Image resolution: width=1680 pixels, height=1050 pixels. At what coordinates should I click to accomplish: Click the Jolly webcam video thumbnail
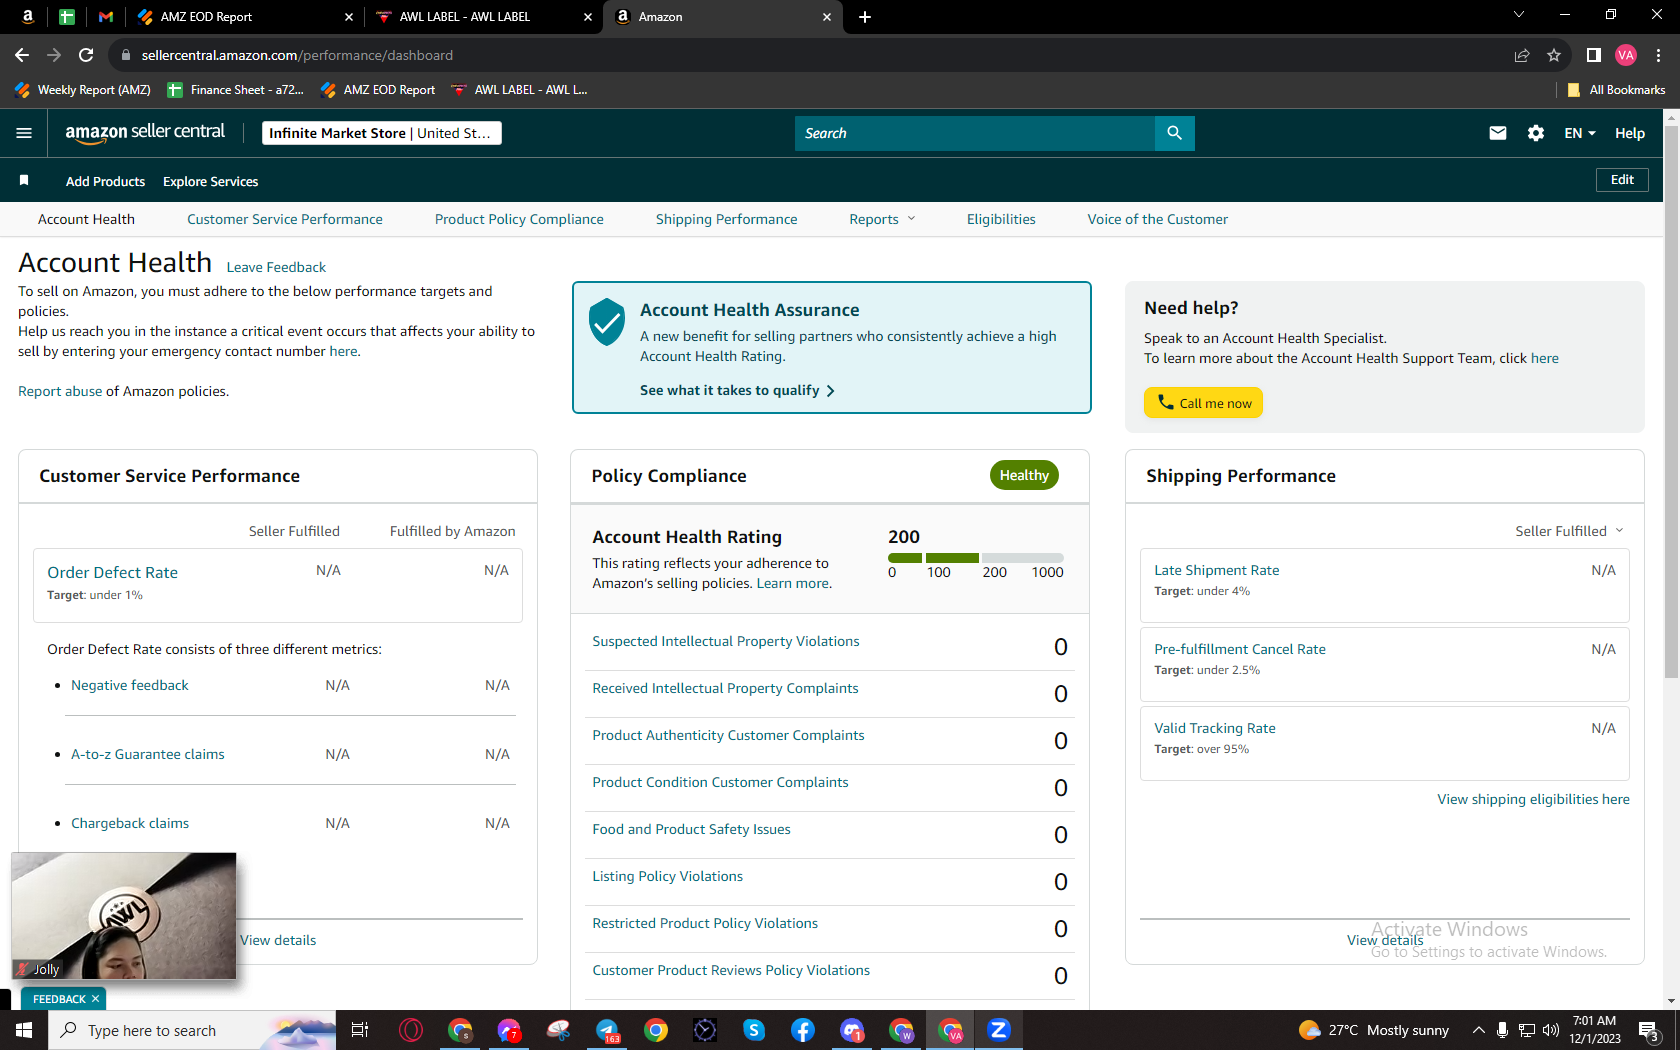tap(124, 916)
